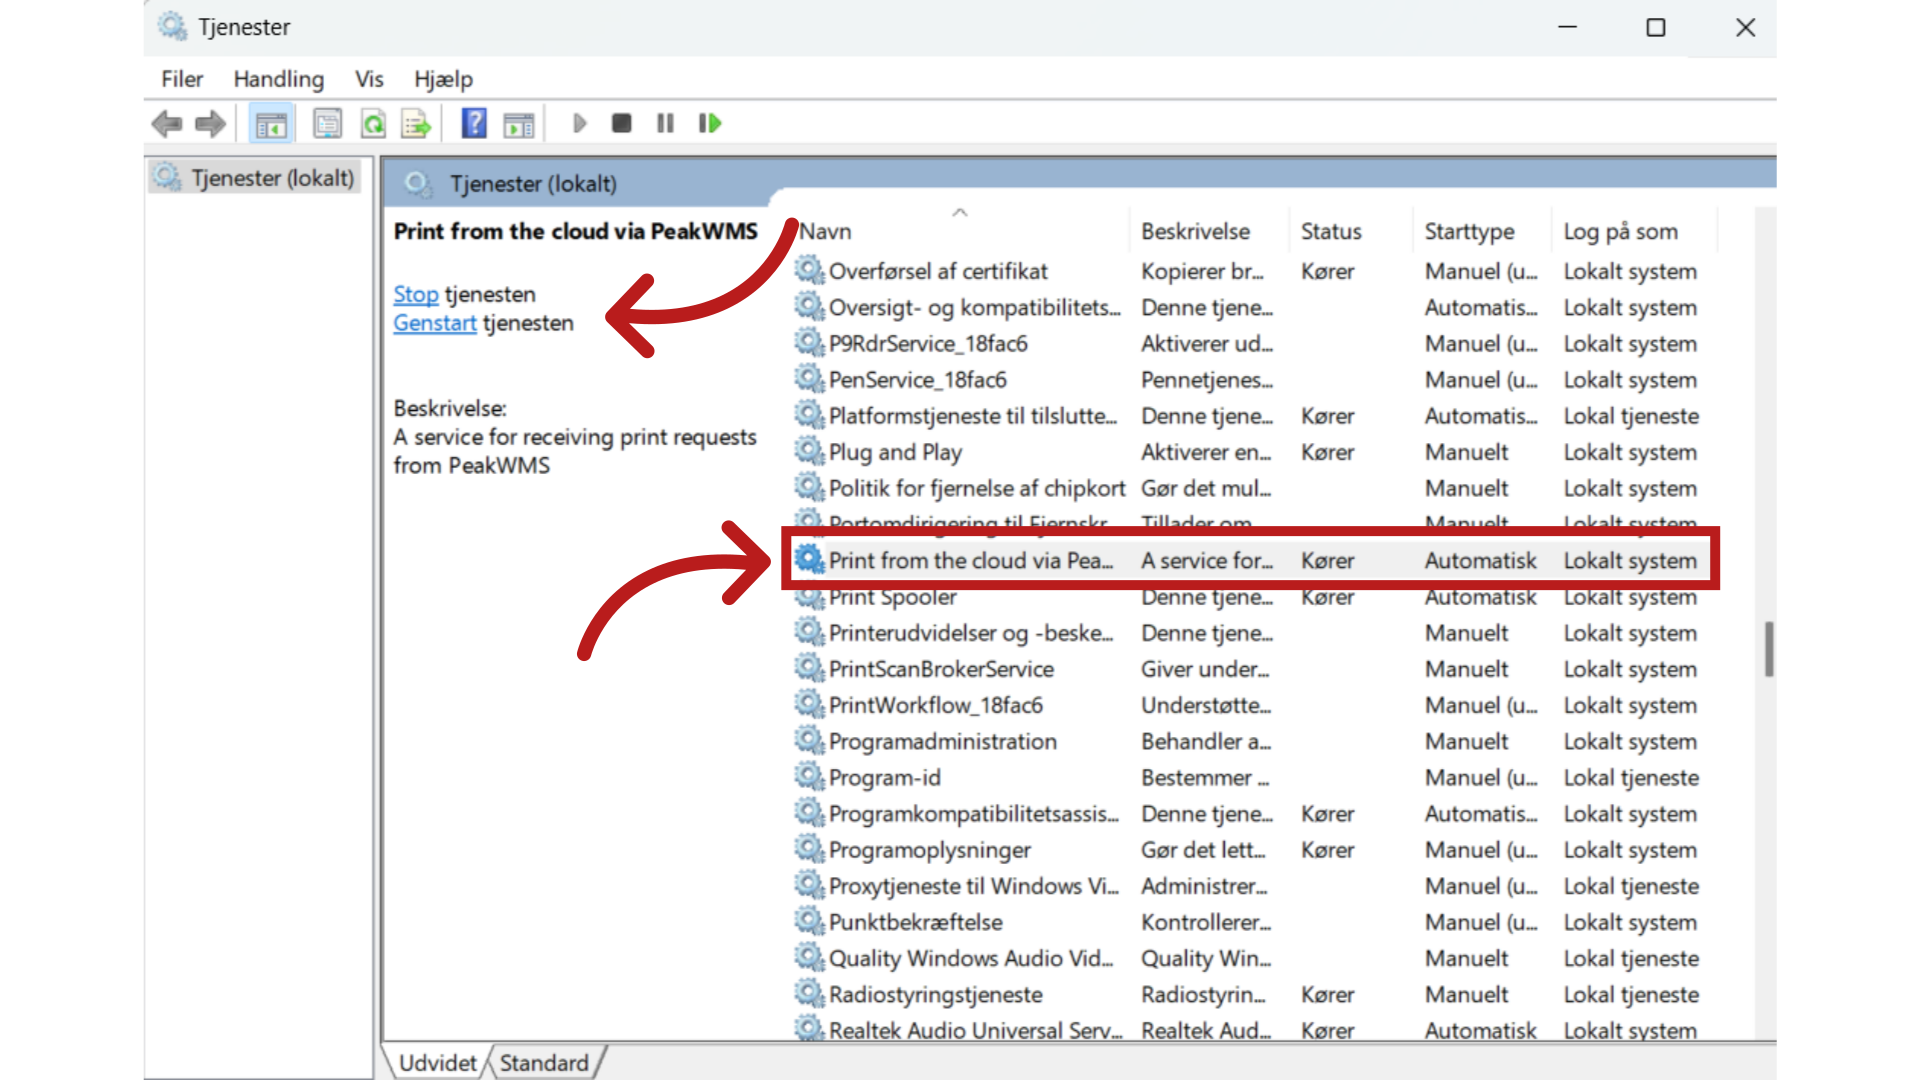Click gear icon beside Radiostyringstjeneste
The image size is (1920, 1080).
click(x=808, y=993)
